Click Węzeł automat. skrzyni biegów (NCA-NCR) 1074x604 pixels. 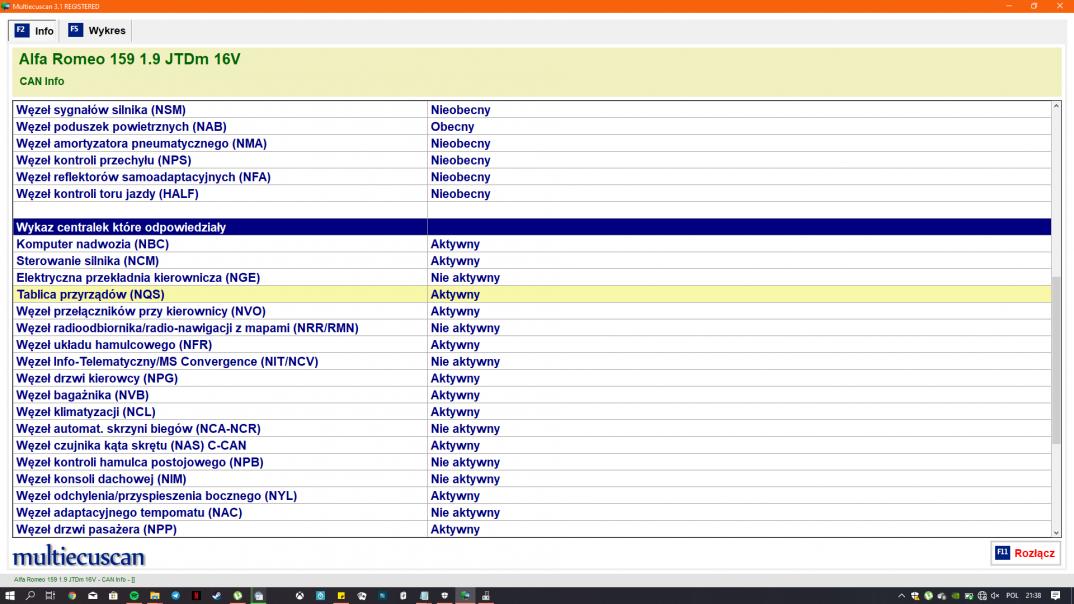pyautogui.click(x=532, y=429)
